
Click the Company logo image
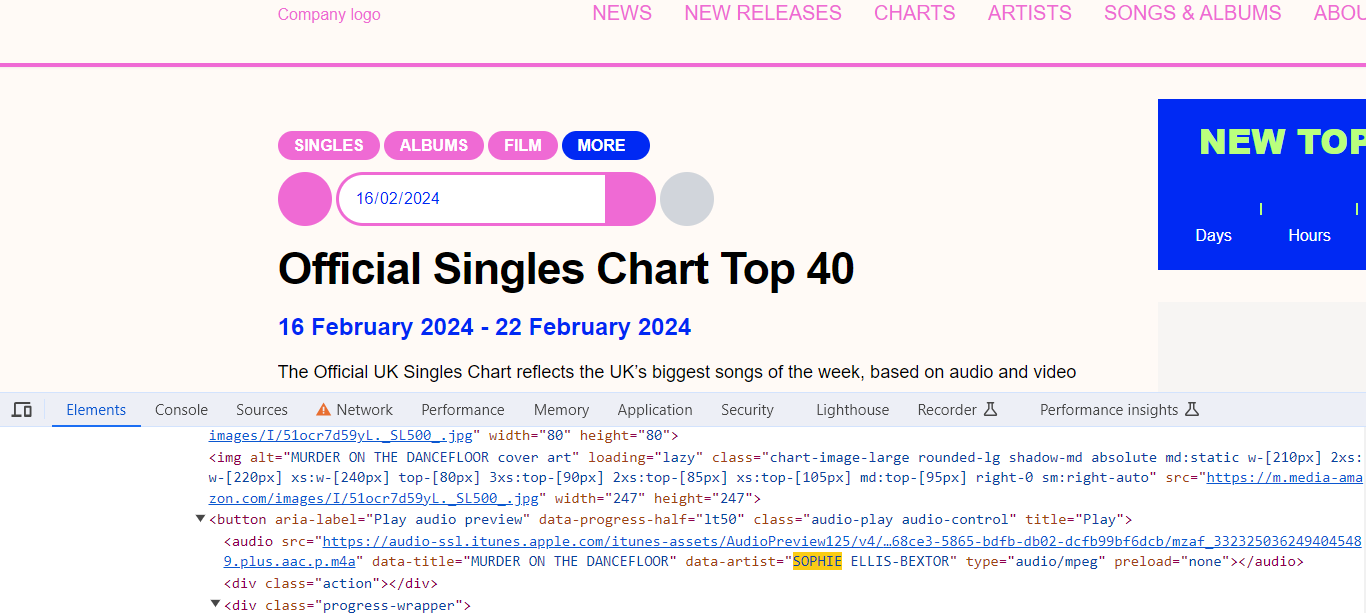[x=329, y=14]
